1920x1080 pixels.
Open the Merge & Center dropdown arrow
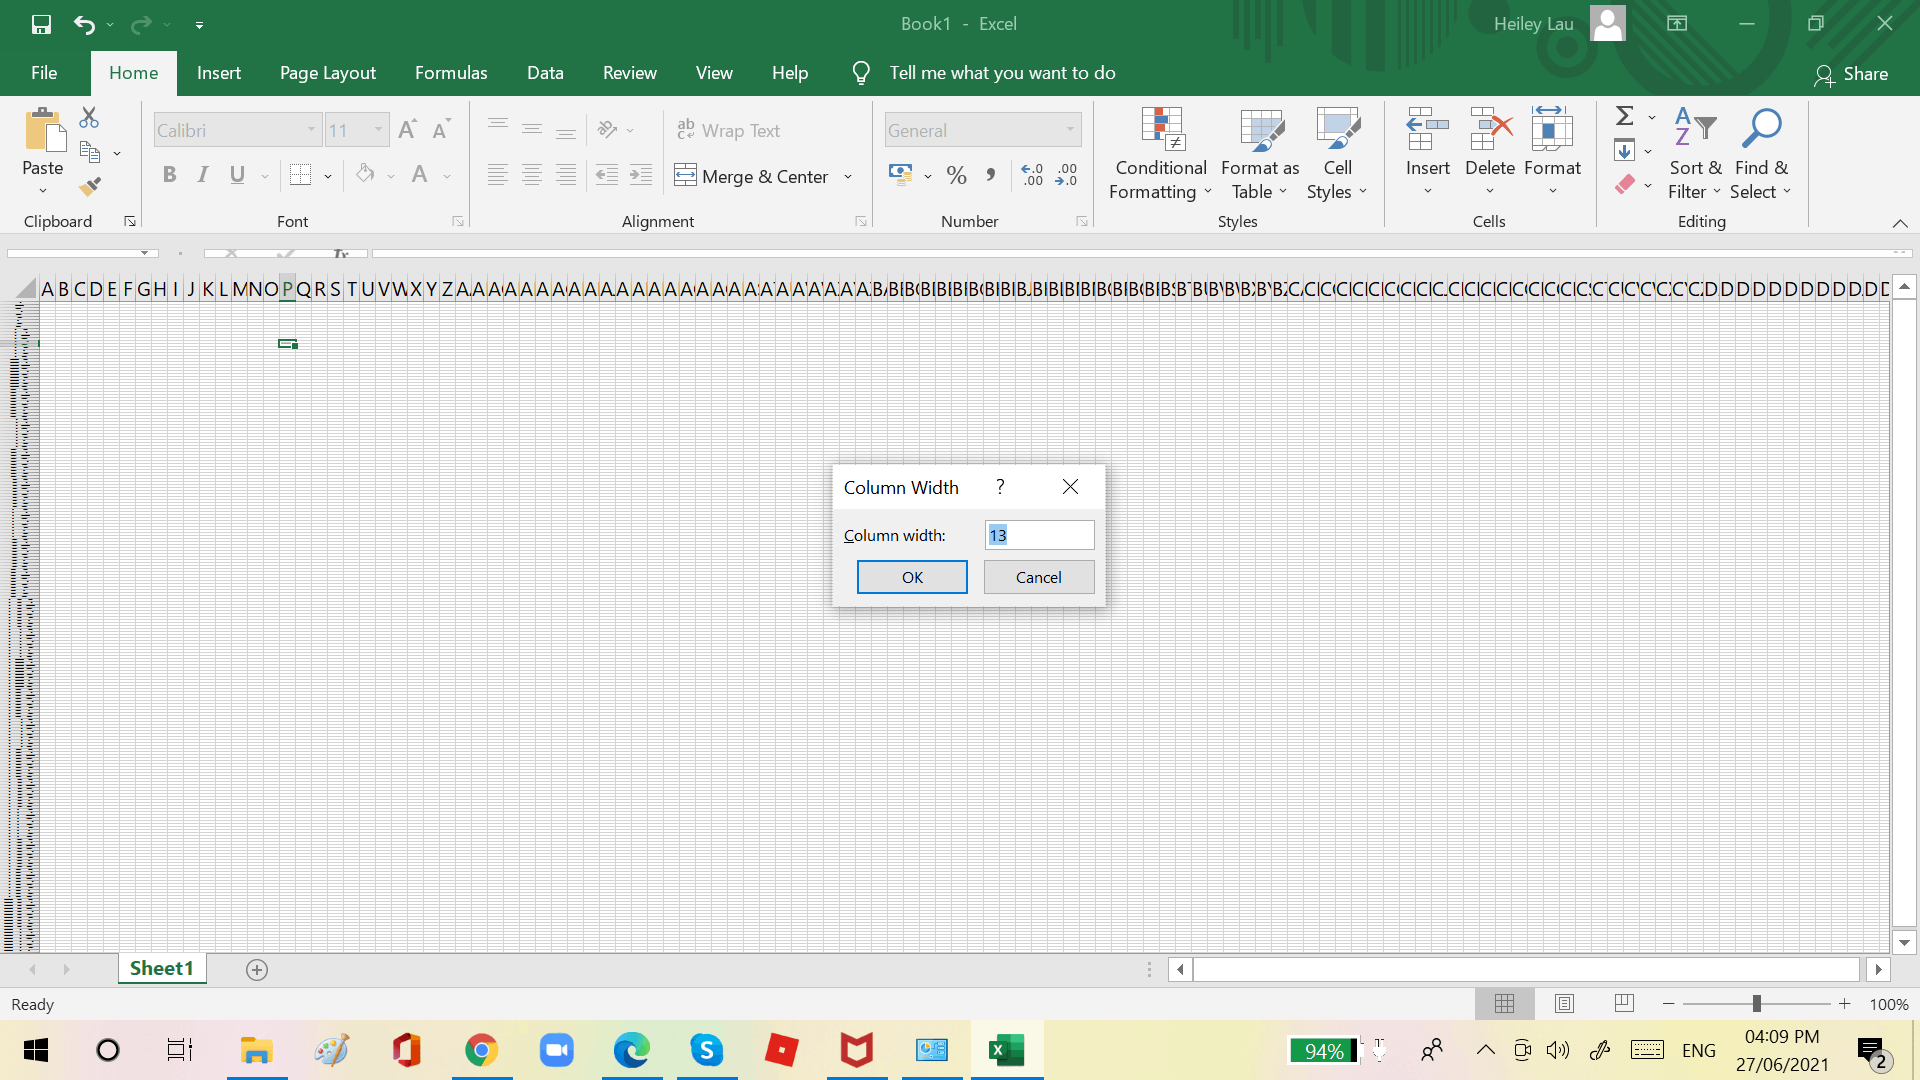point(848,177)
